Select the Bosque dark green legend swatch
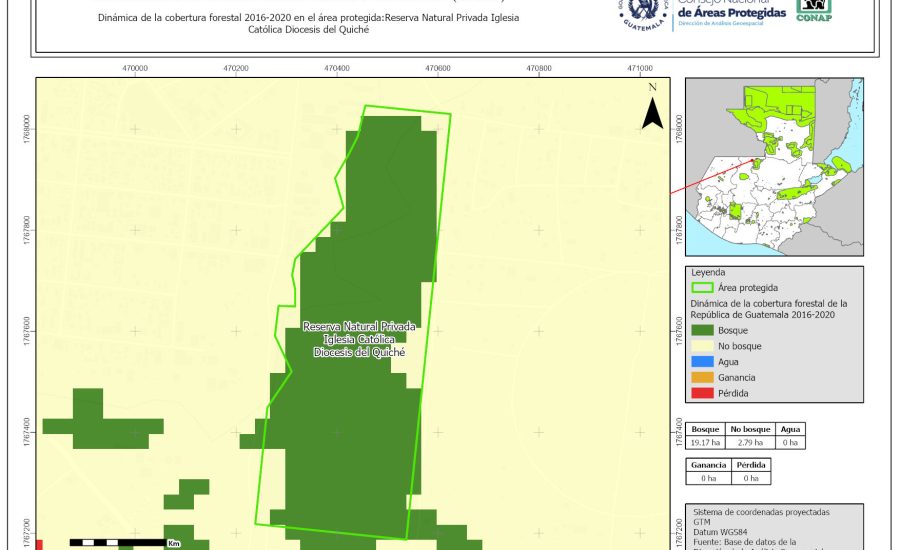 coord(704,330)
